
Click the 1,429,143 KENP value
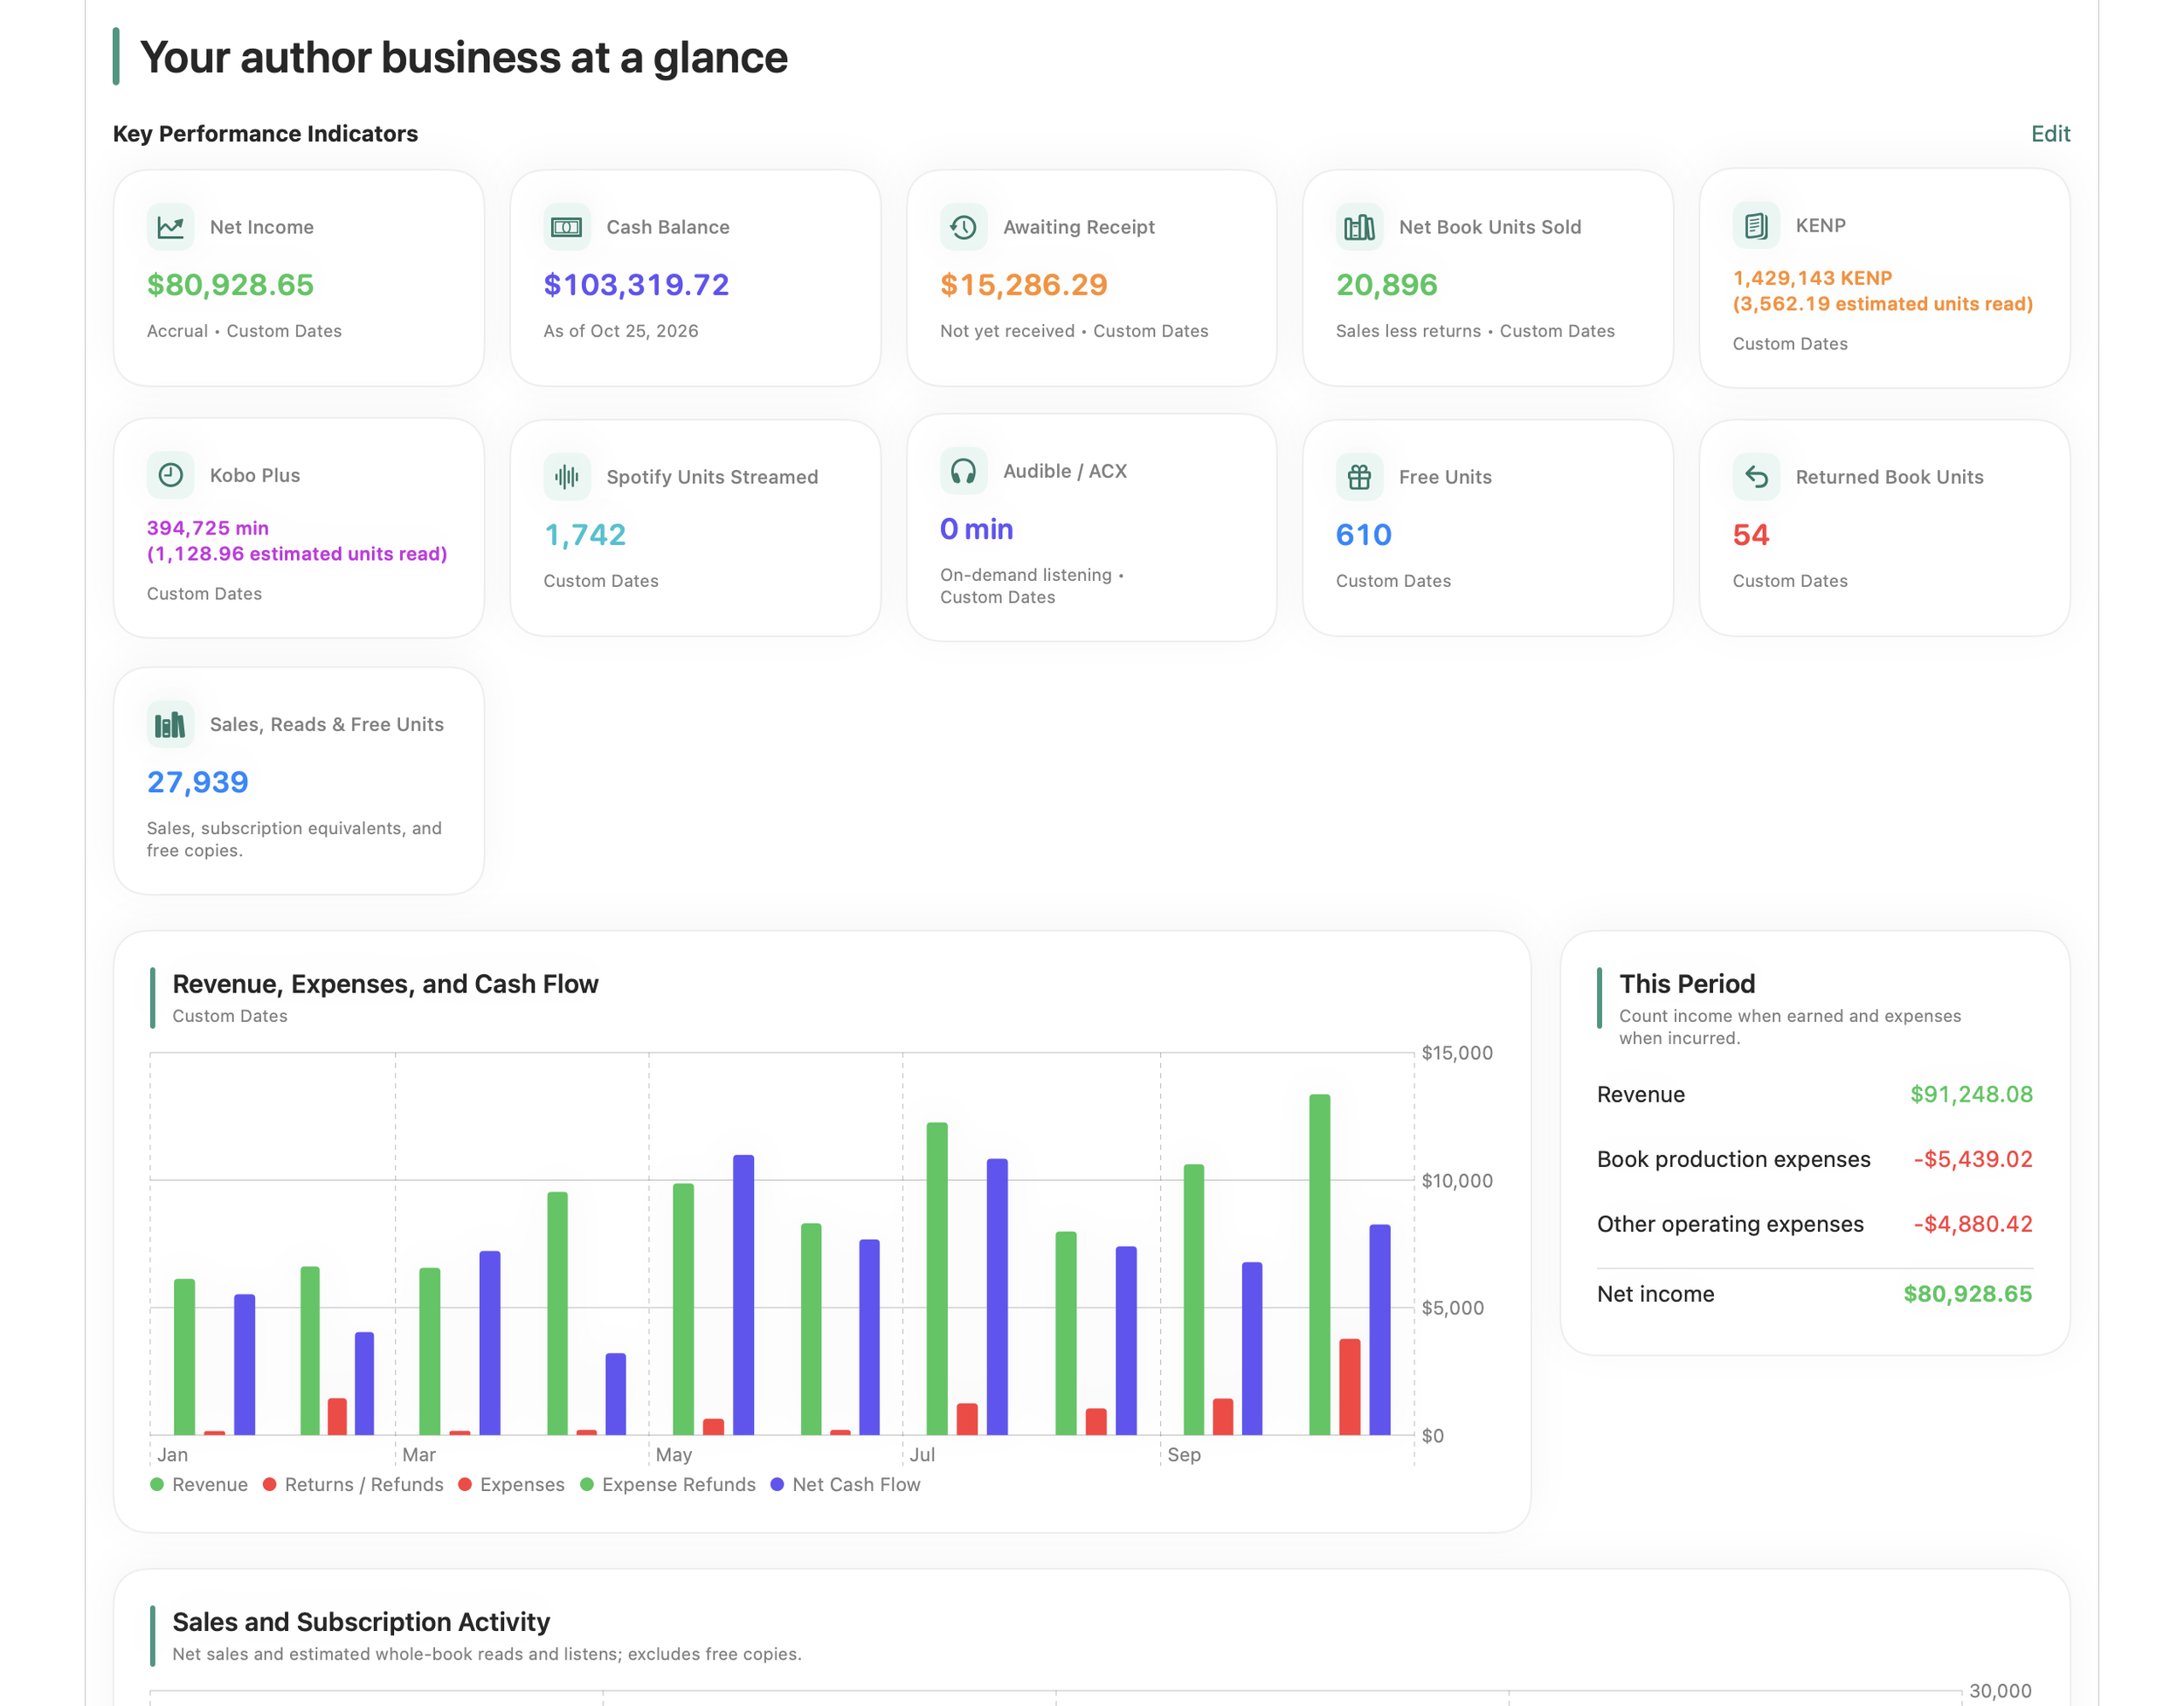tap(1812, 278)
